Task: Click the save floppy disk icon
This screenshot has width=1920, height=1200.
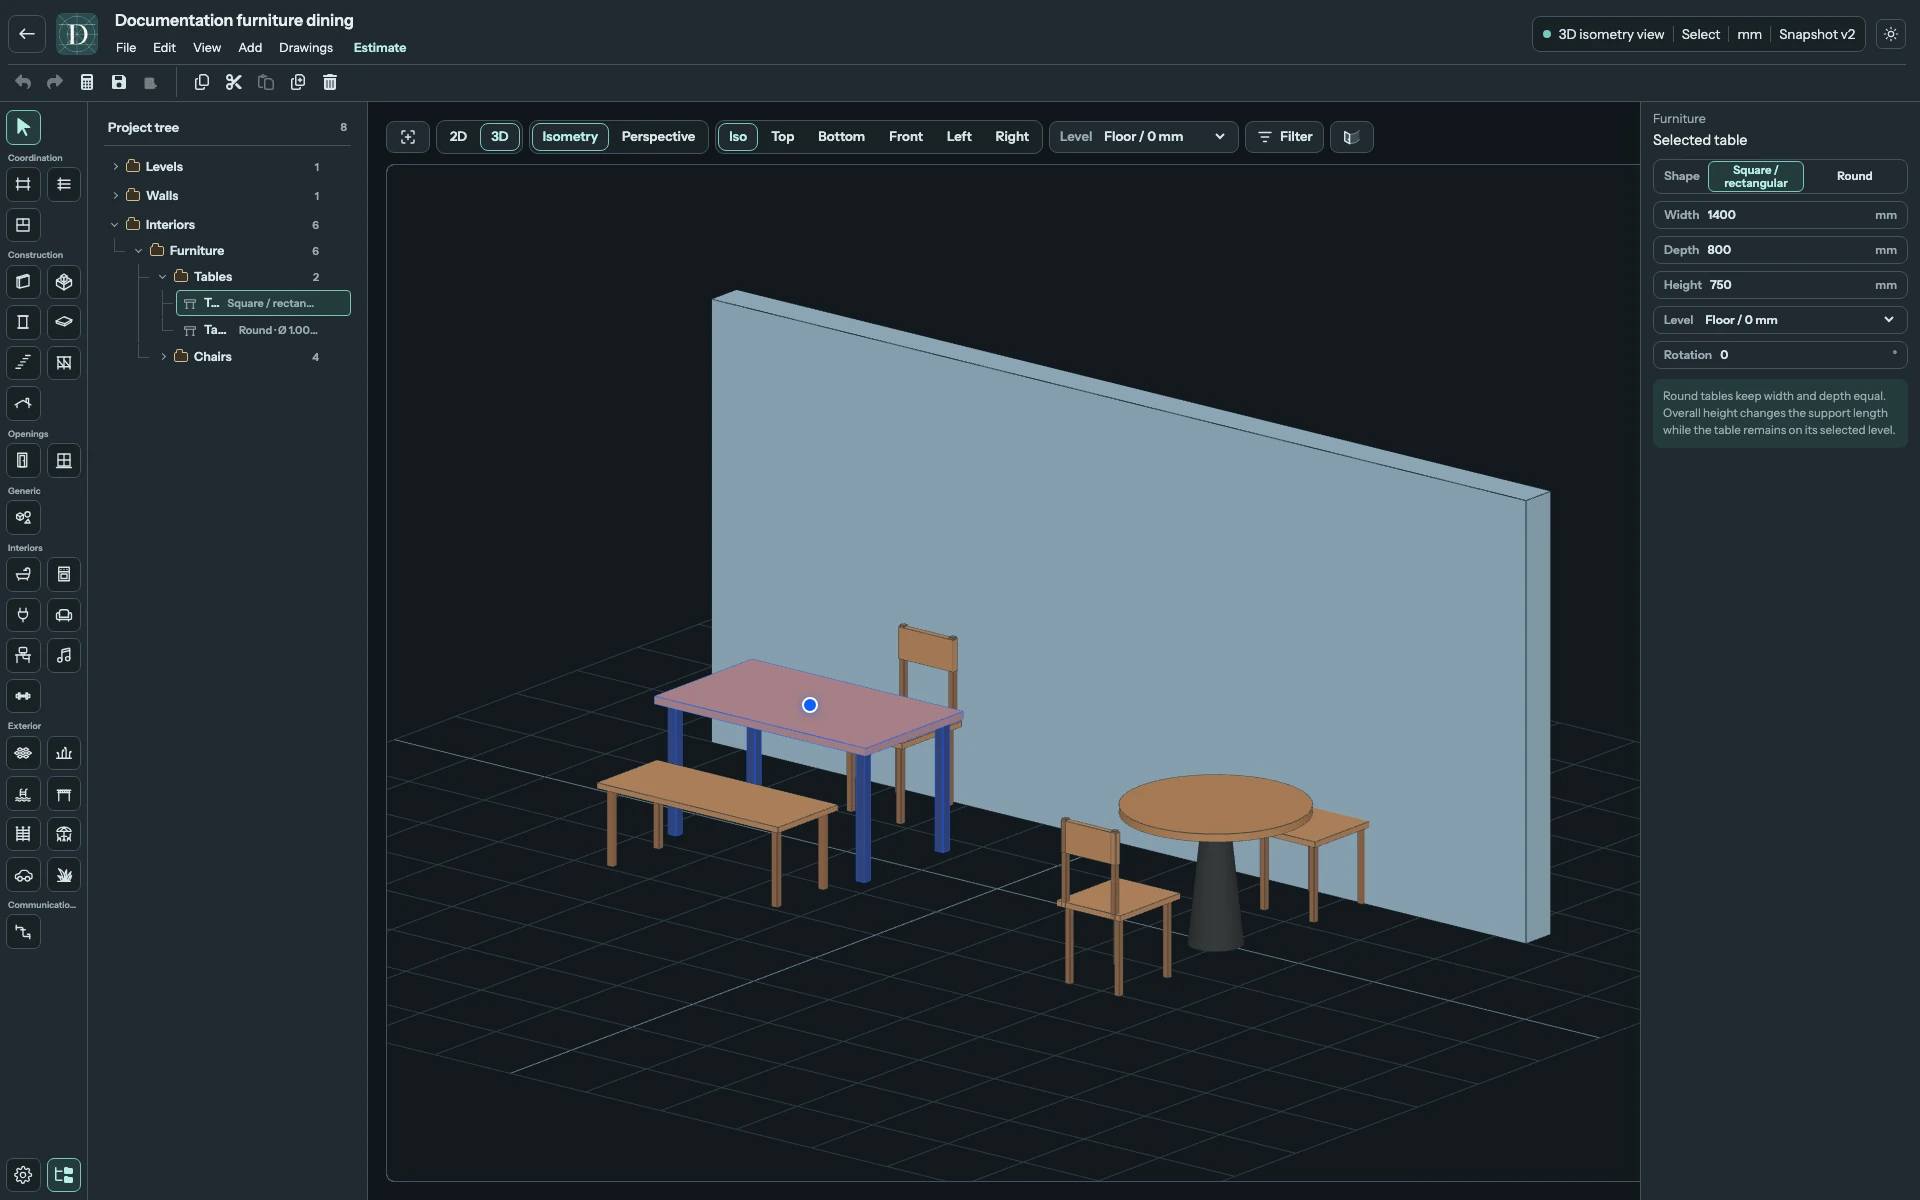Action: (x=119, y=82)
